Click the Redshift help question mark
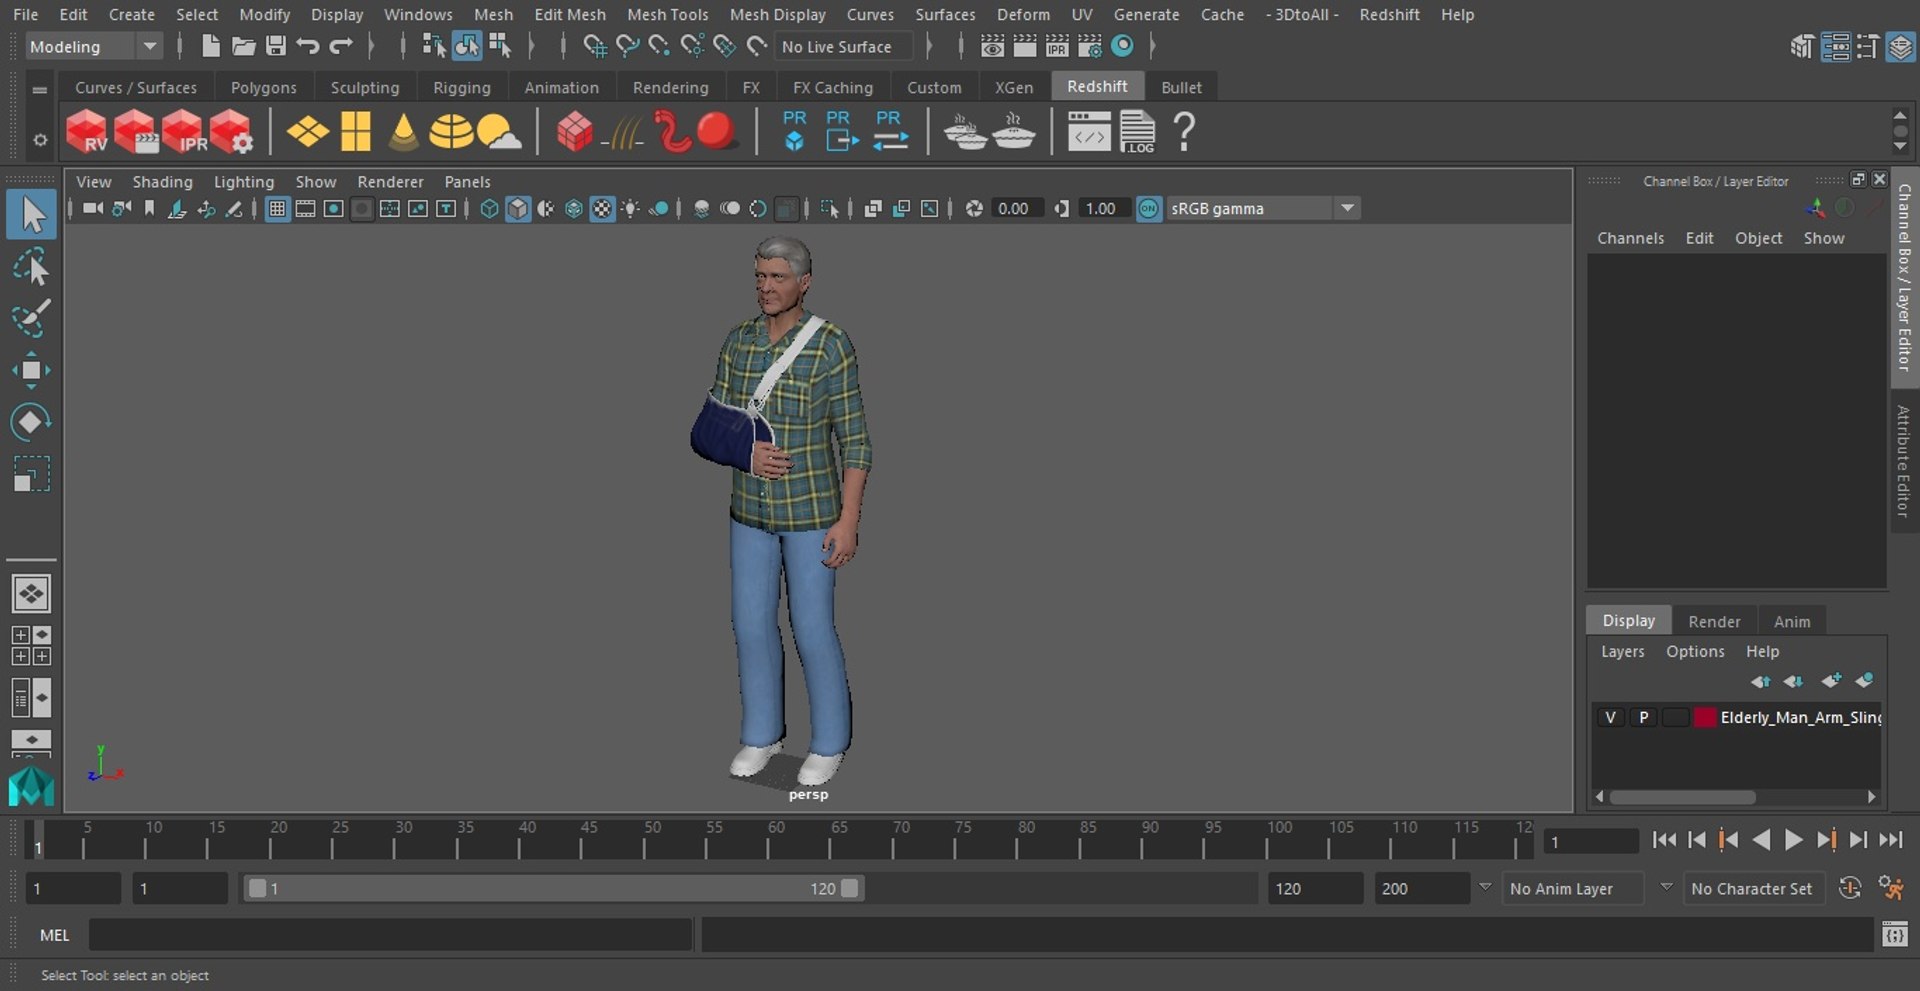The width and height of the screenshot is (1920, 991). click(x=1184, y=132)
